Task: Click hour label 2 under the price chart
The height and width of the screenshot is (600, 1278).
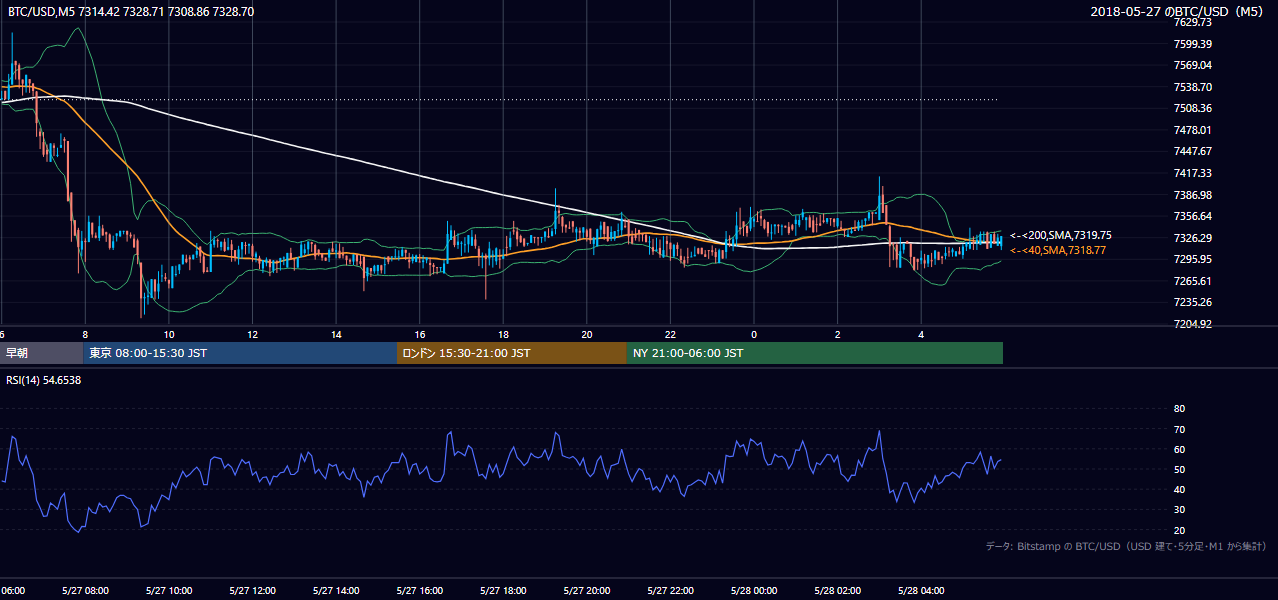Action: coord(838,334)
